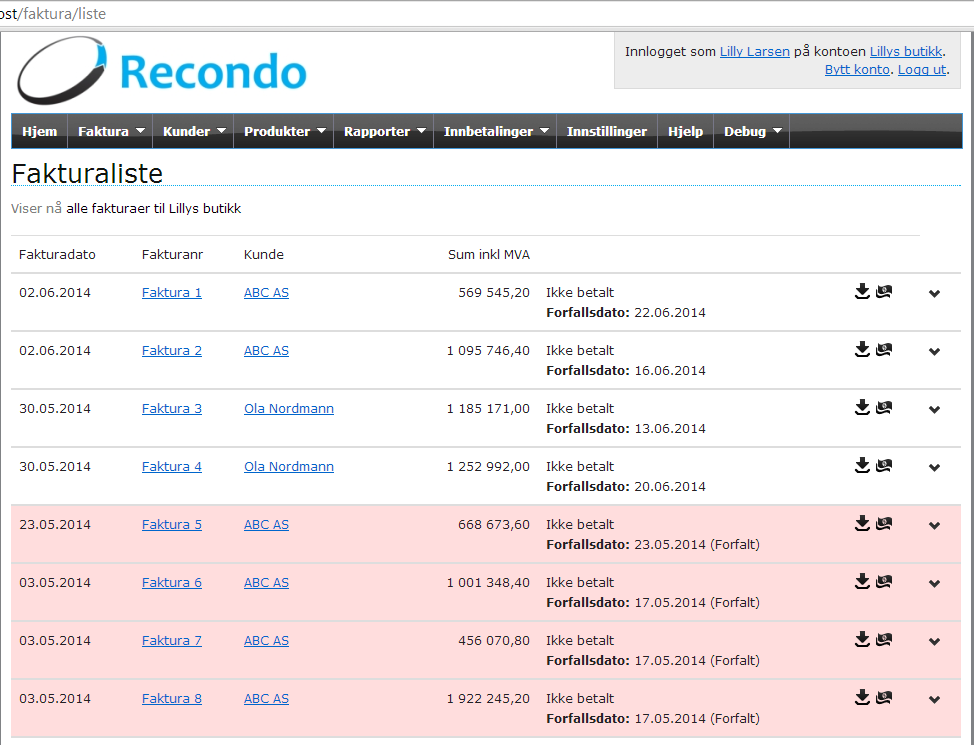Expand details chevron for Faktura 4

pyautogui.click(x=934, y=468)
